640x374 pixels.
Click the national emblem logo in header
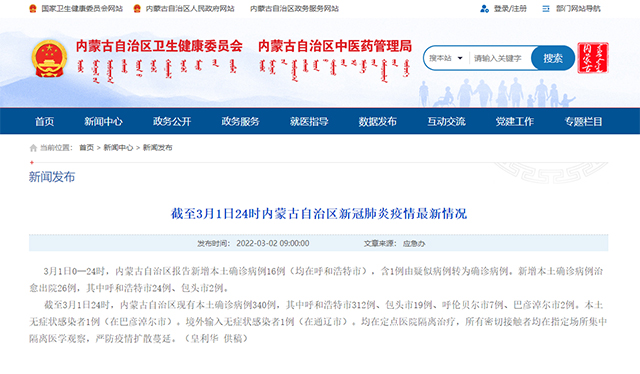[x=49, y=58]
